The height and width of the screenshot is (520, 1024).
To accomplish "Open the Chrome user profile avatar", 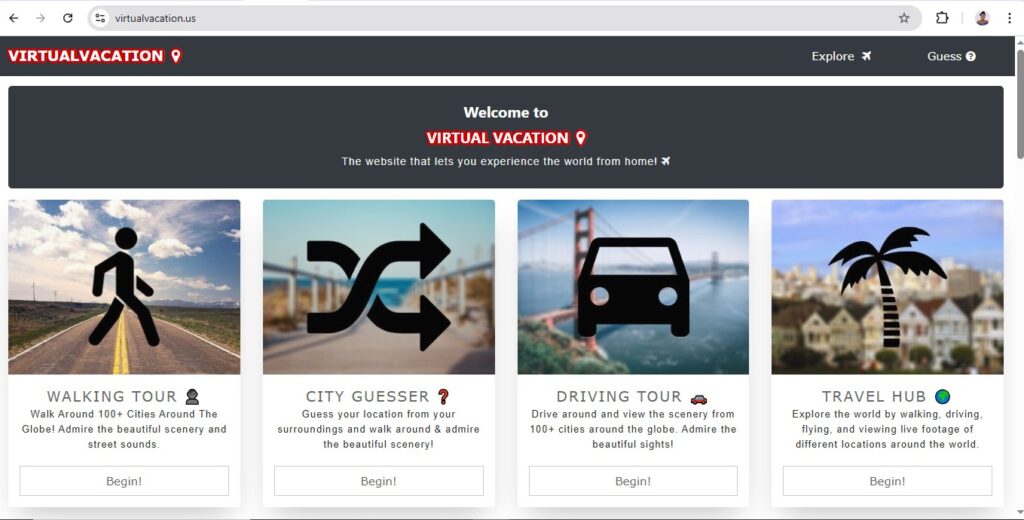I will click(982, 18).
